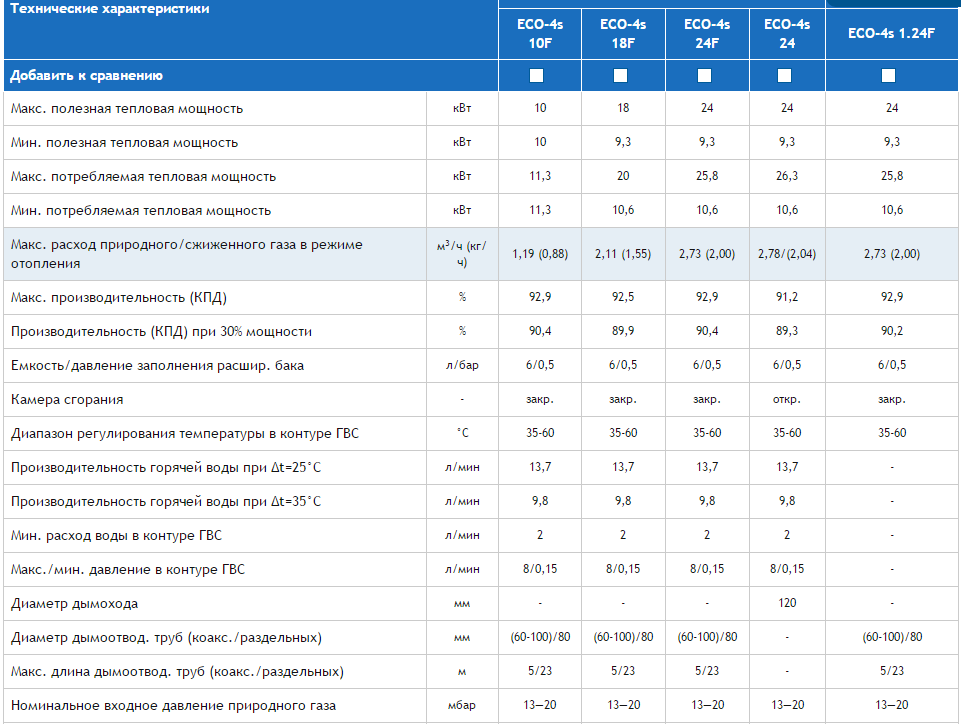The image size is (961, 724).
Task: Click row 'Мин. расход воды в контуре ГВС'
Action: [480, 536]
